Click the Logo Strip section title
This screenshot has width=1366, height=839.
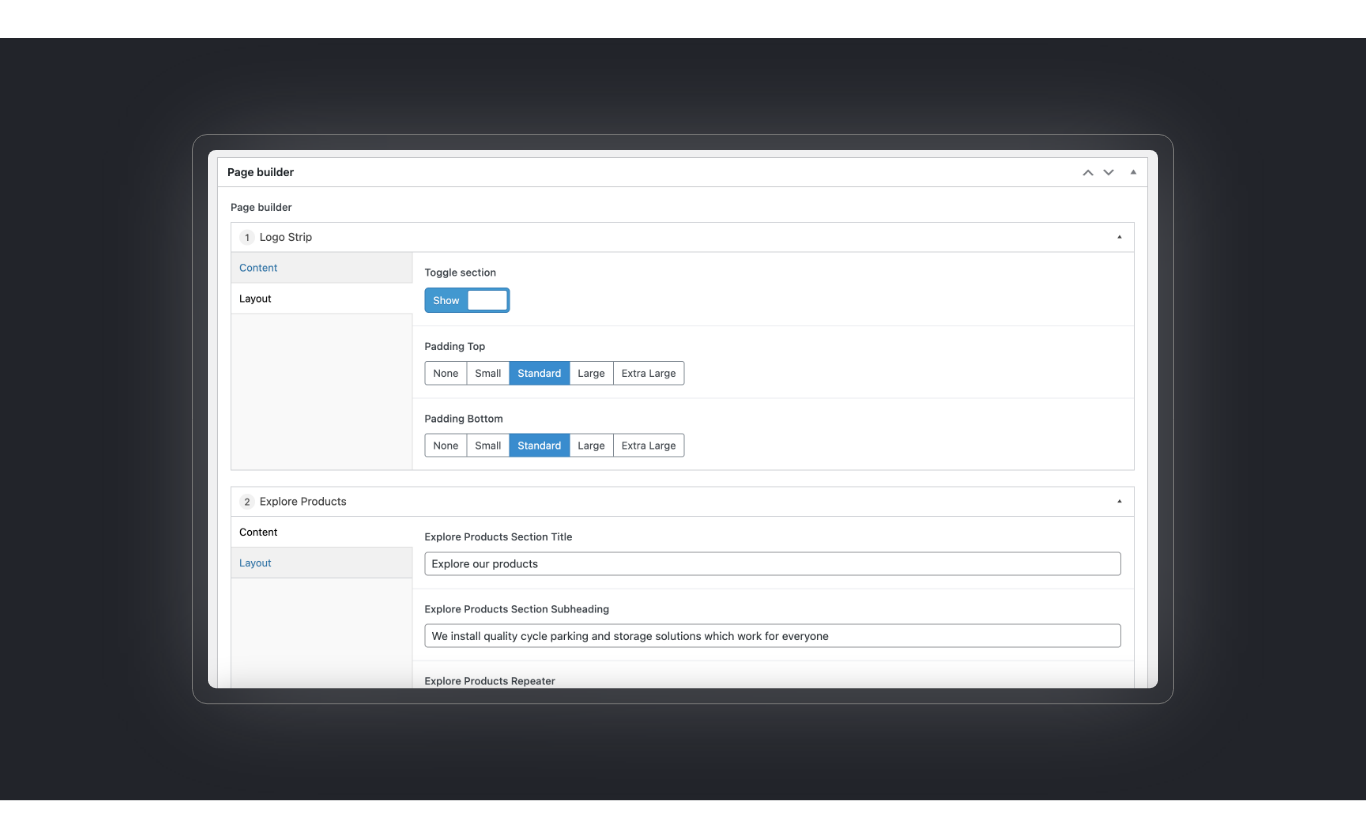tap(286, 237)
